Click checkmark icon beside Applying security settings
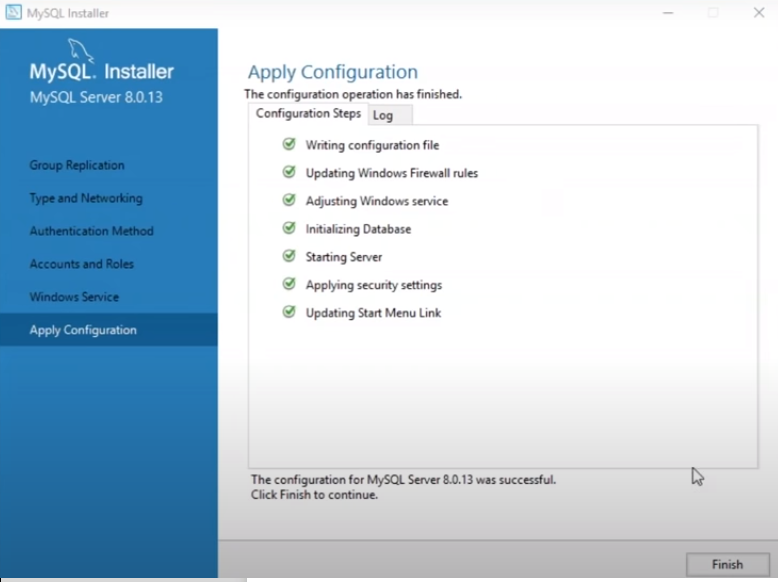Image resolution: width=778 pixels, height=582 pixels. (x=289, y=284)
